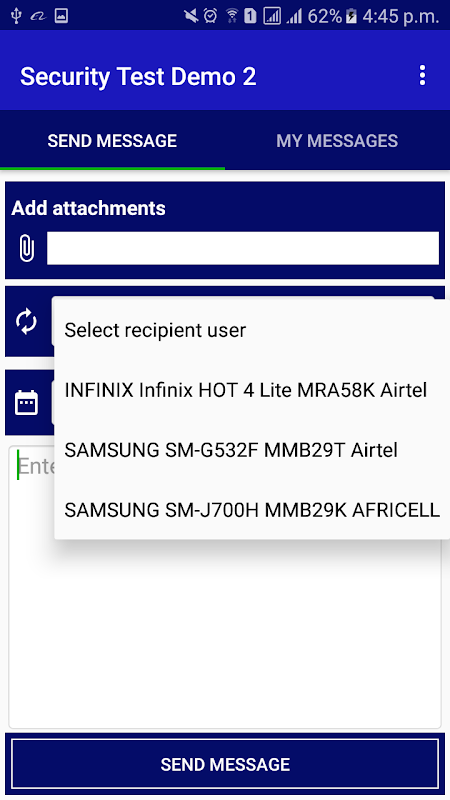Focus the attachments input field

(243, 248)
